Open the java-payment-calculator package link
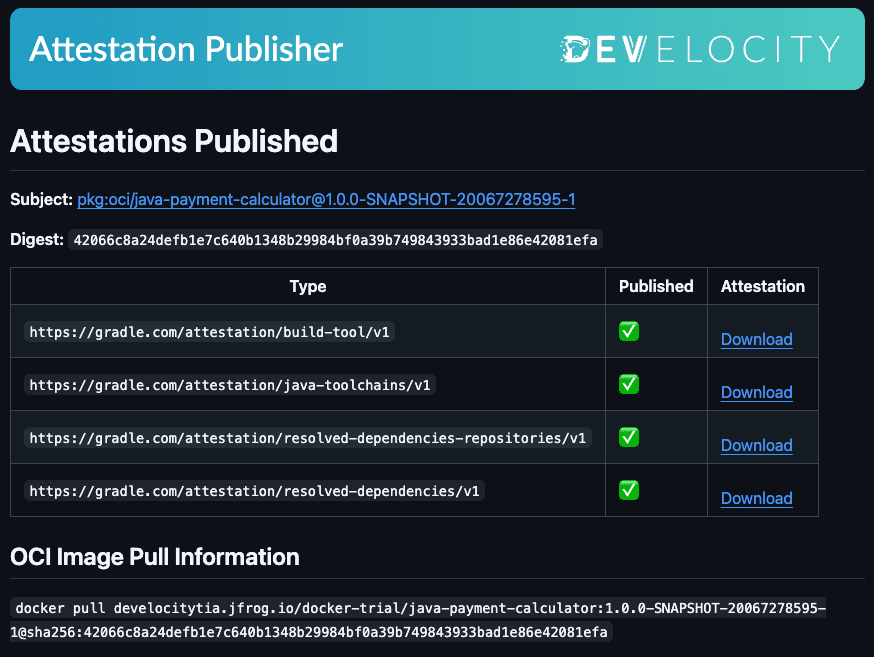 coord(326,200)
